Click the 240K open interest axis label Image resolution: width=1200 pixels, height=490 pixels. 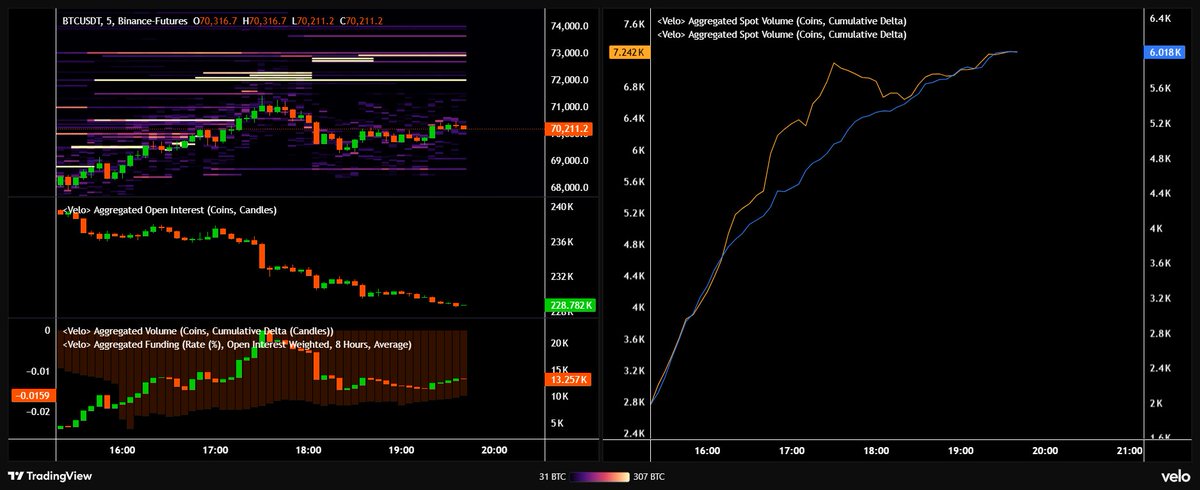(562, 207)
